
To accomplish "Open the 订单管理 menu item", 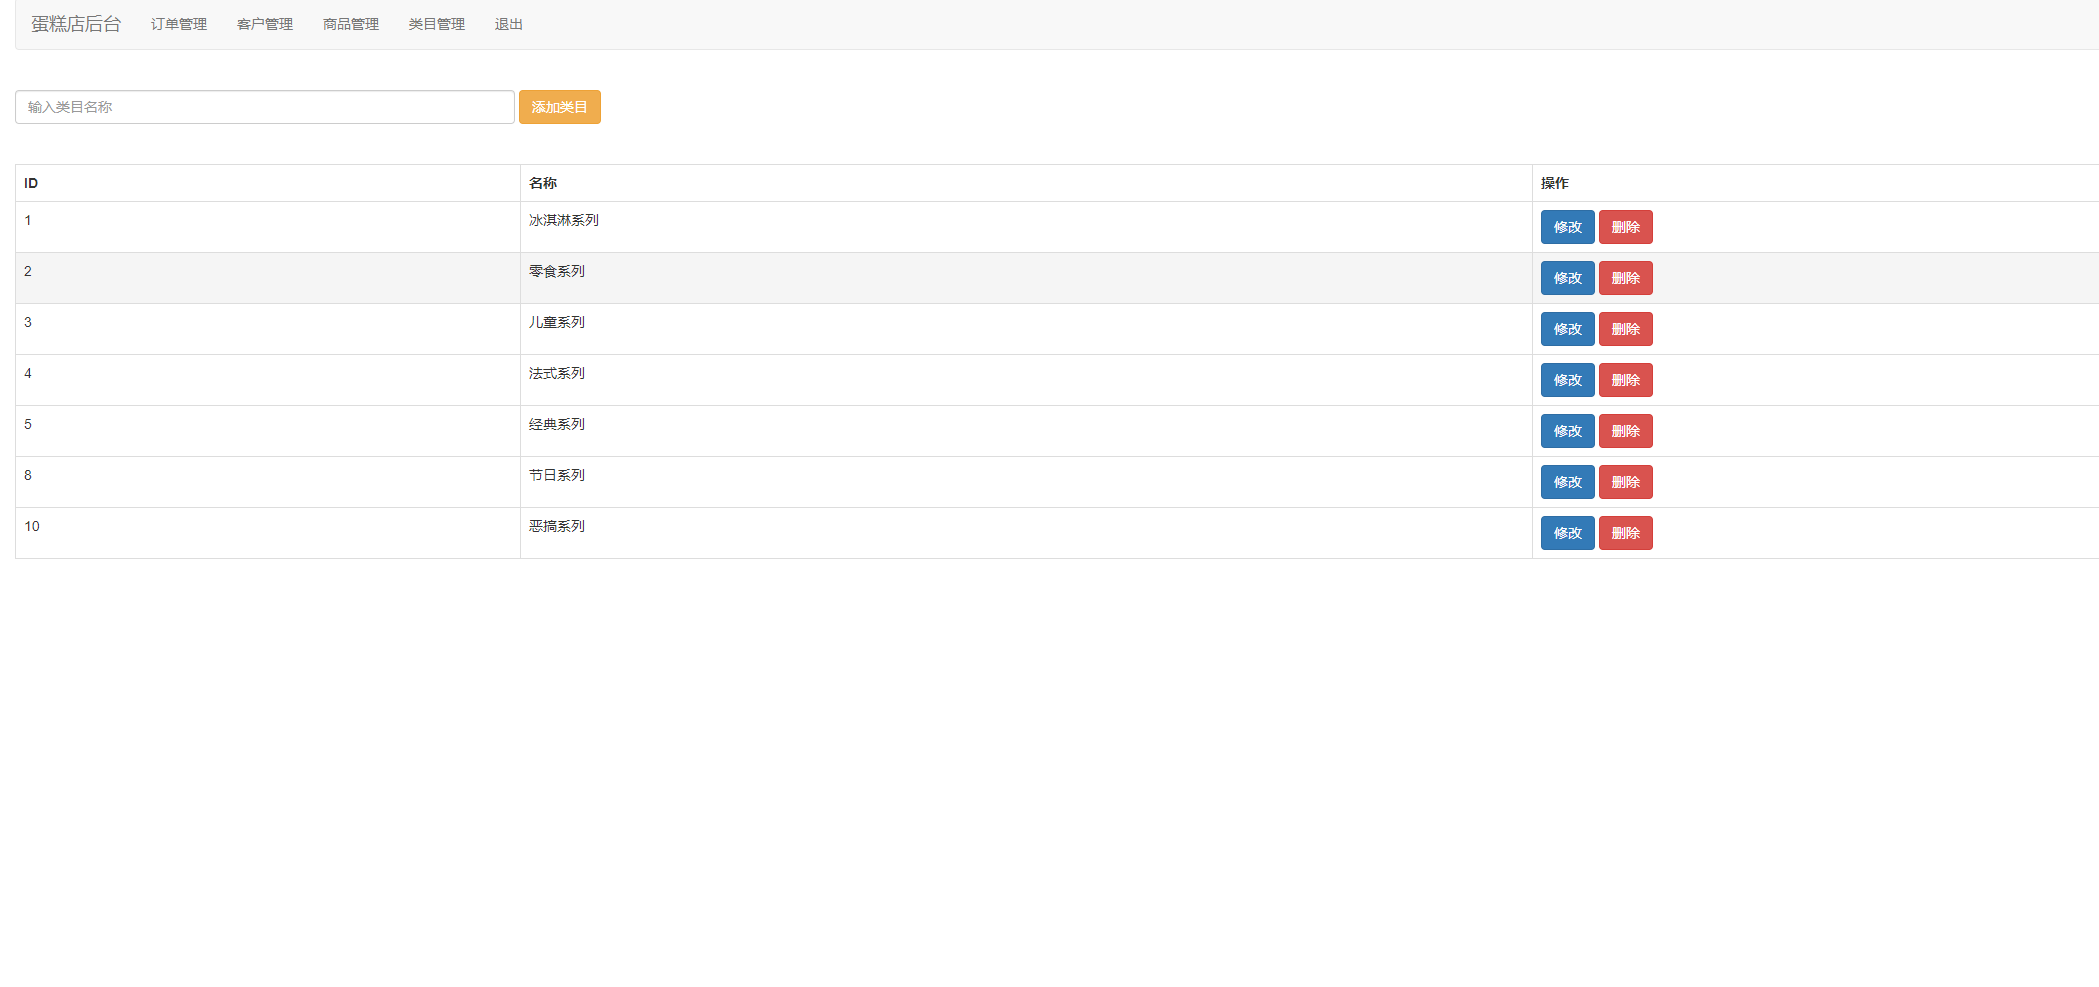I will coord(179,24).
